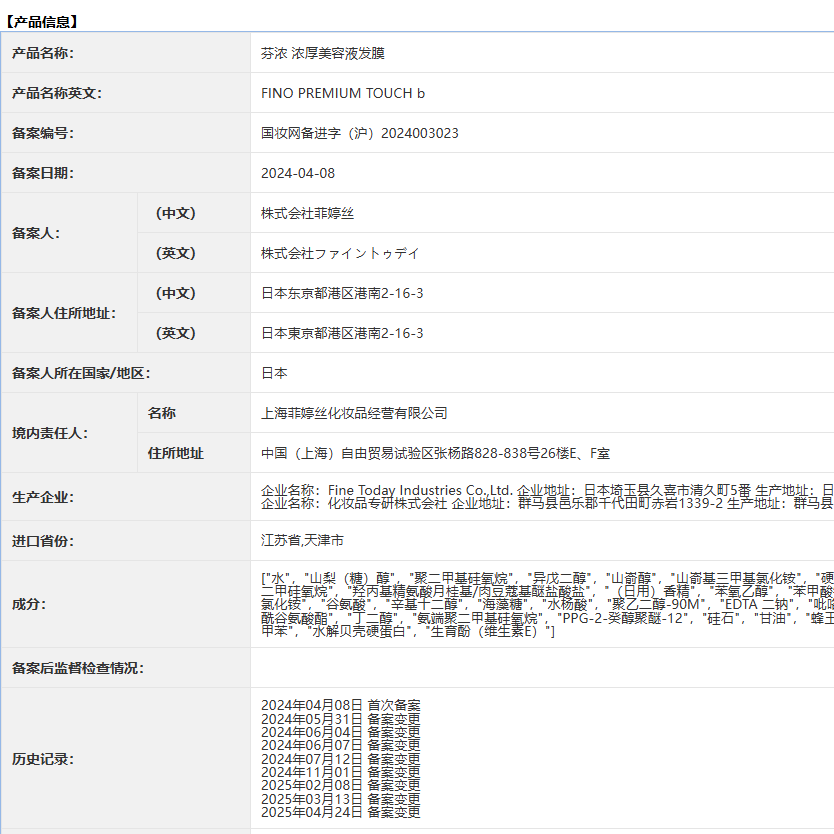Select address 日本東京都港区港南2-16-3
834x834 pixels.
(x=342, y=333)
